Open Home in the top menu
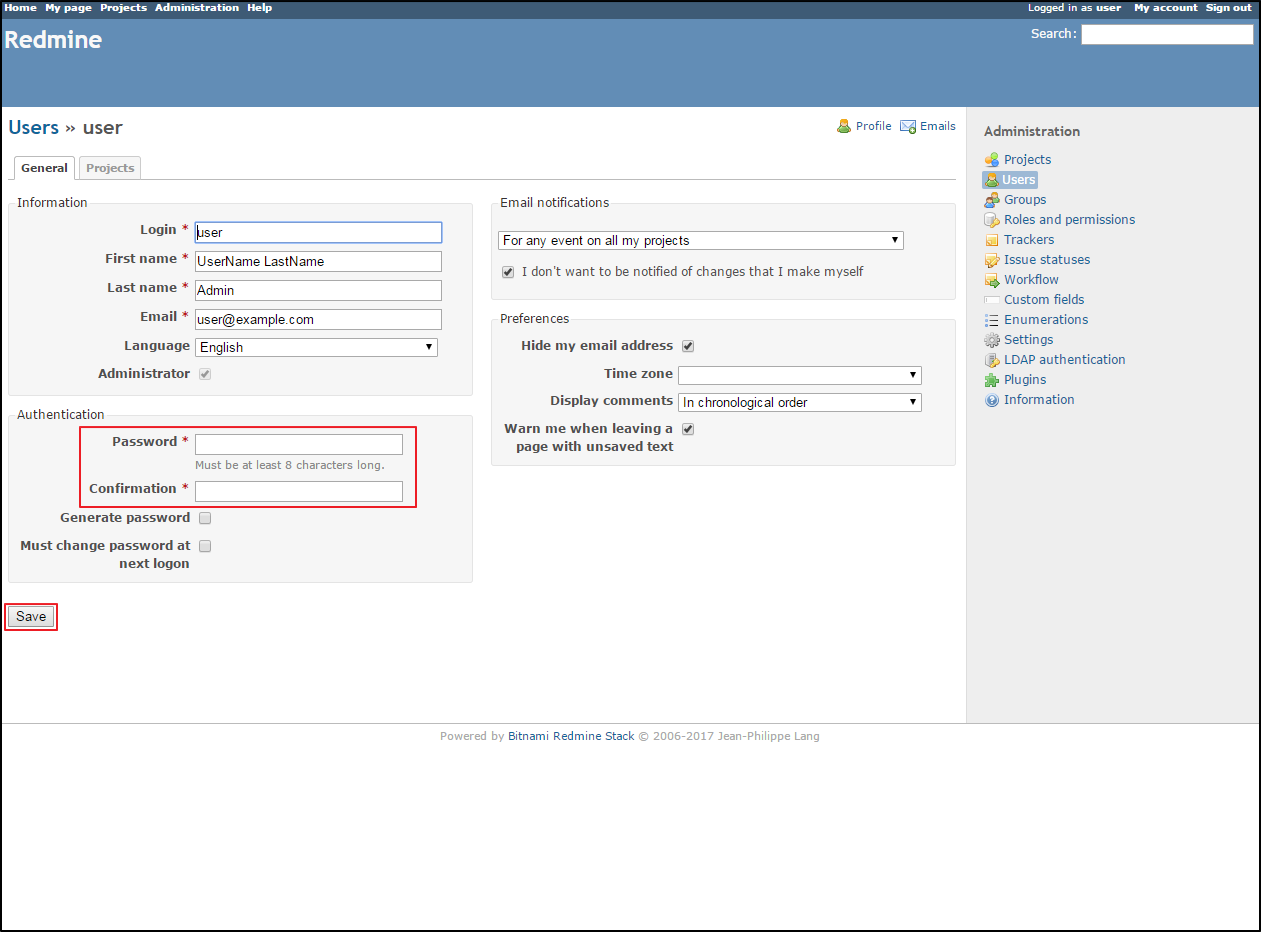1261x932 pixels. (x=21, y=7)
